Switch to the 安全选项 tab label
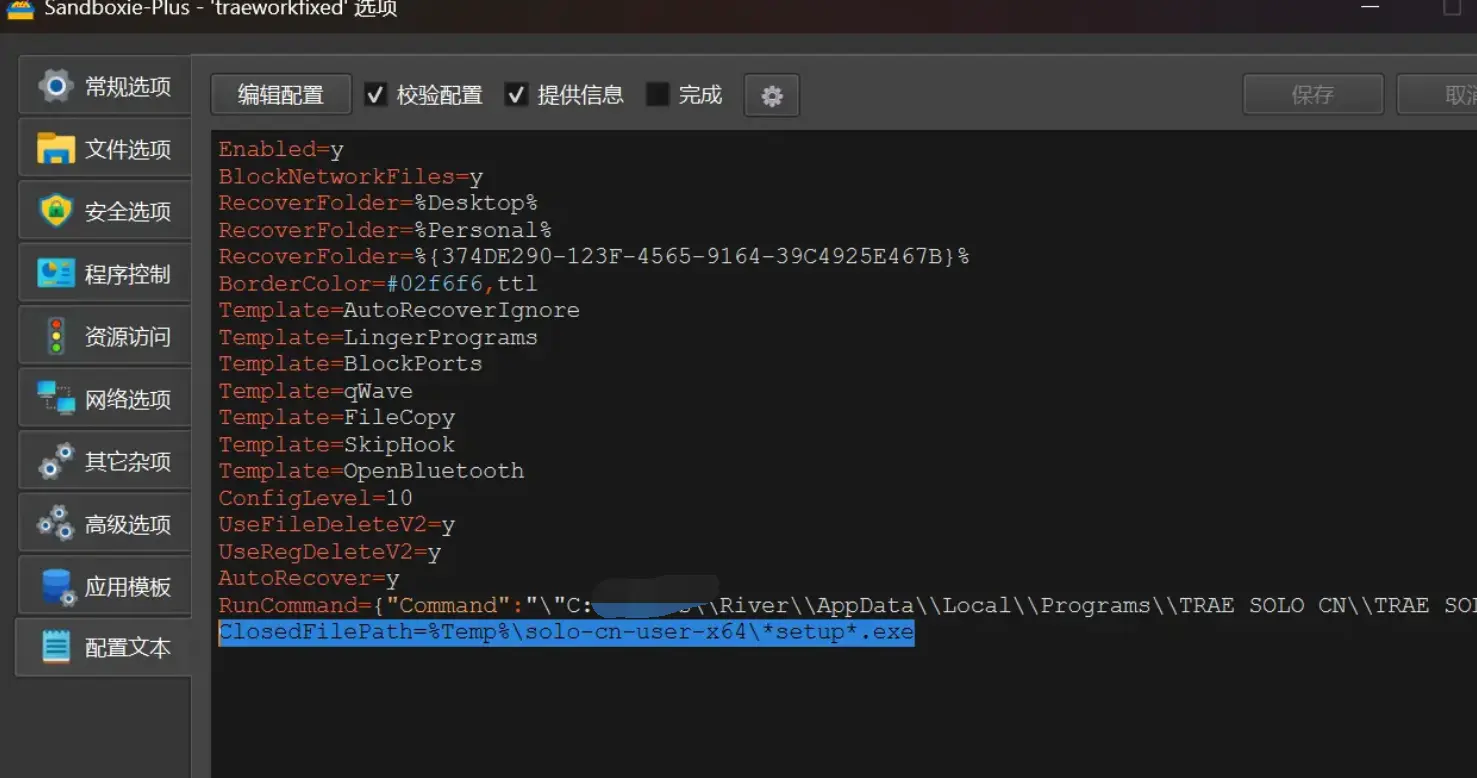The image size is (1477, 778). 128,212
